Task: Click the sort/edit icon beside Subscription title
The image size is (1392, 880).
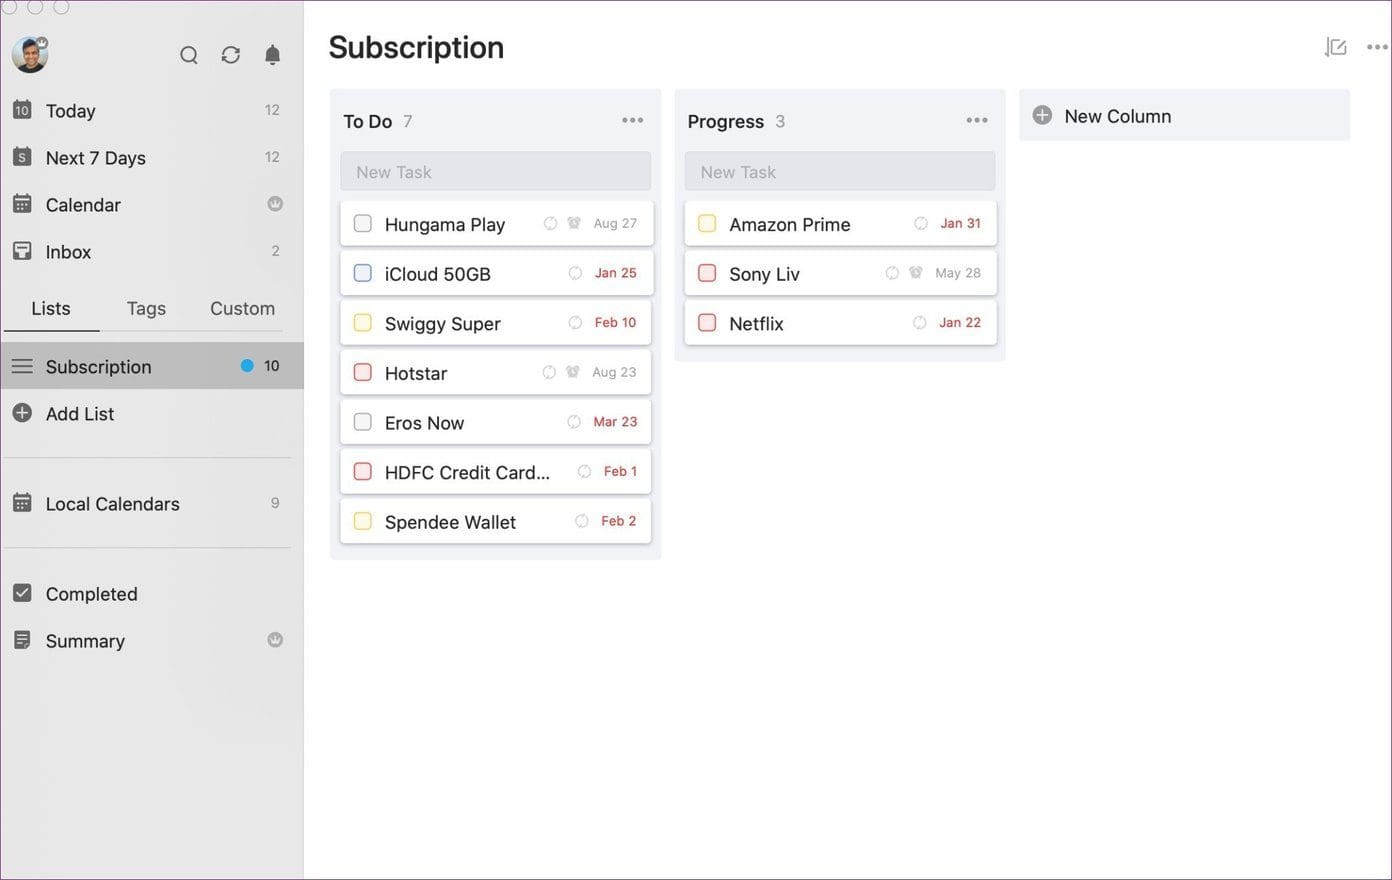Action: [x=1335, y=47]
